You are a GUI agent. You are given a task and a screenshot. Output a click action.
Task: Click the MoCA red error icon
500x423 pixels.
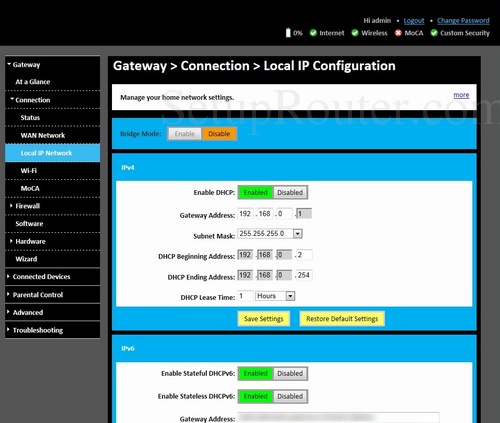point(398,33)
